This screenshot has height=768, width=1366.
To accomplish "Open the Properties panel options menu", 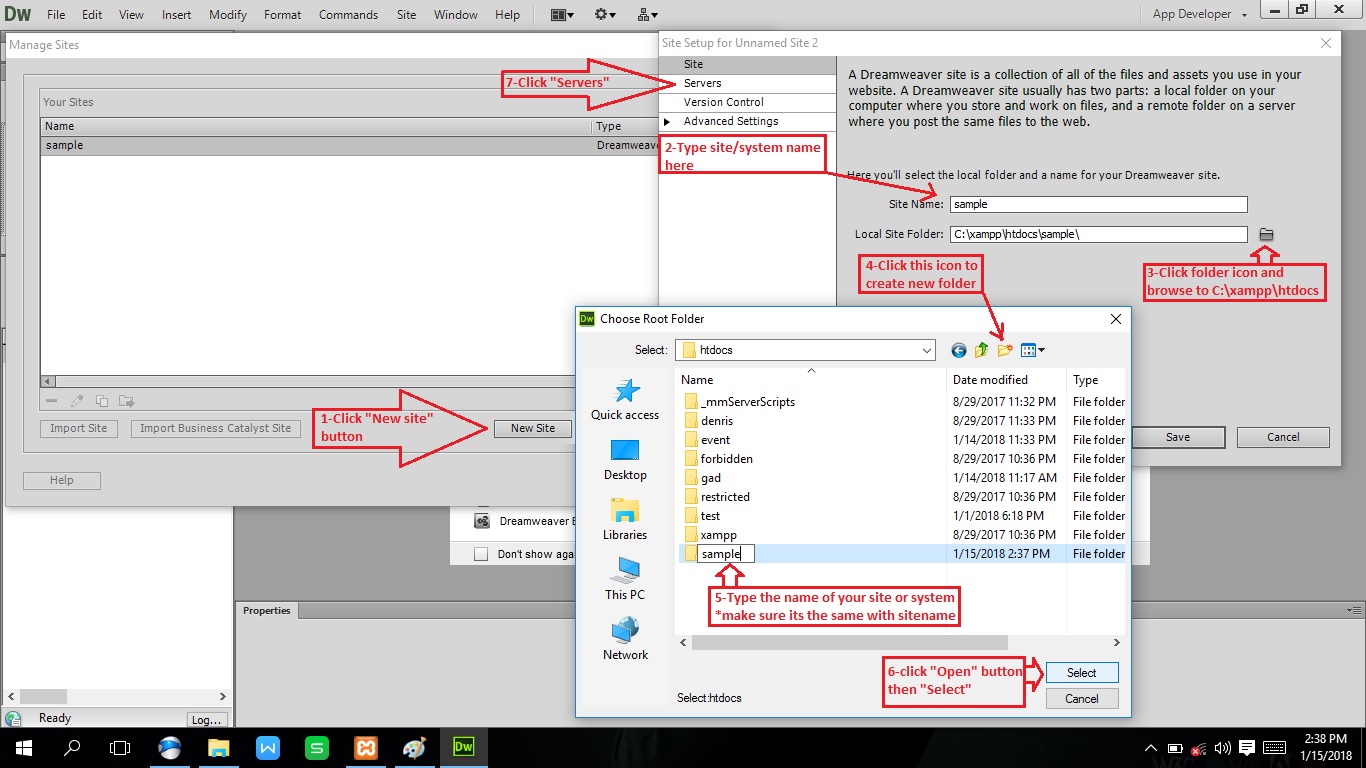I will point(1352,611).
